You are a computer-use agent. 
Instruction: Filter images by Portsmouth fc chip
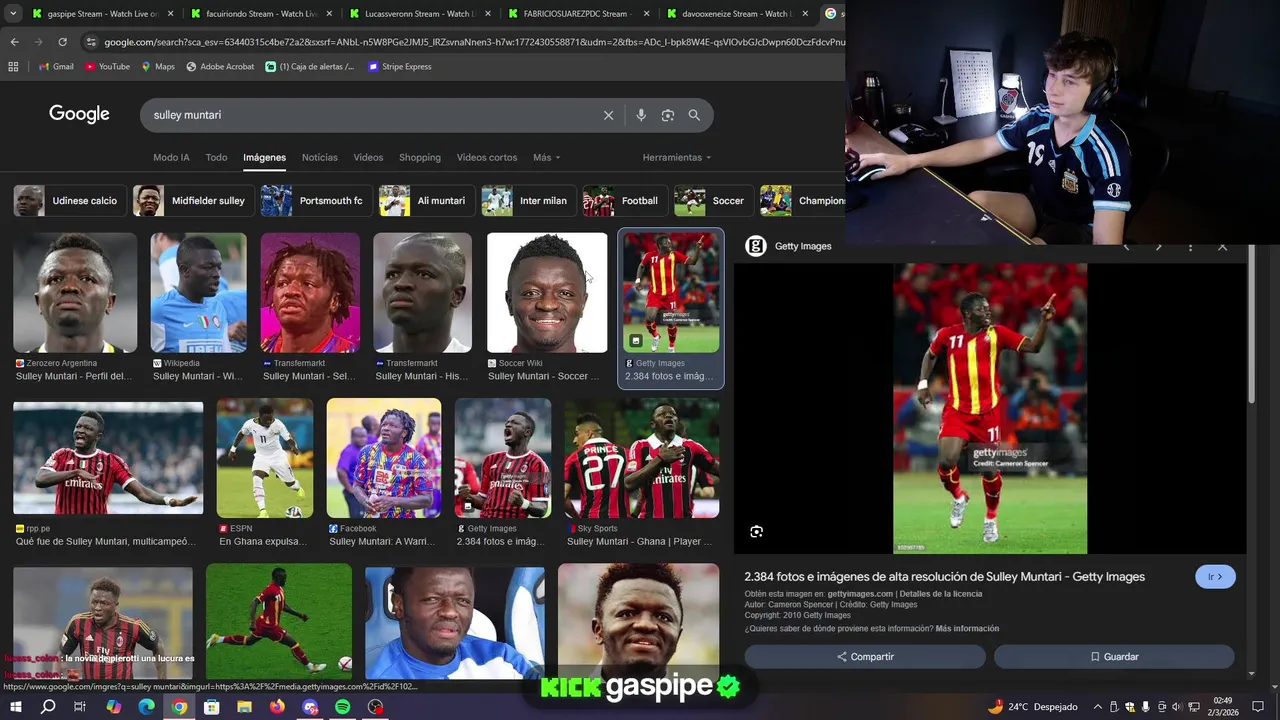315,201
